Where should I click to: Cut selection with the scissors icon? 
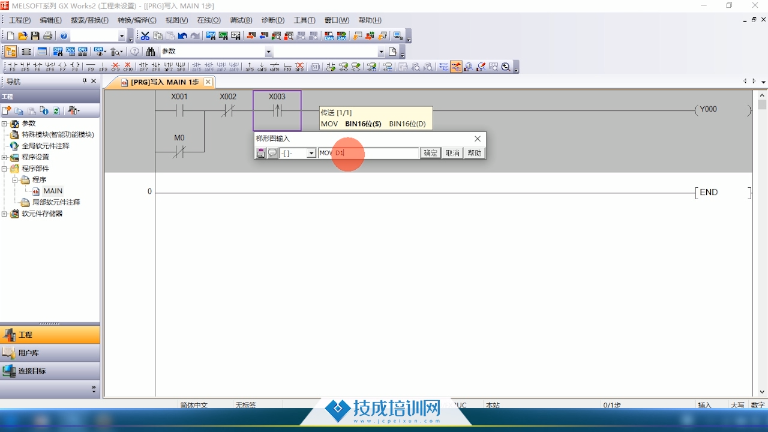pyautogui.click(x=145, y=36)
